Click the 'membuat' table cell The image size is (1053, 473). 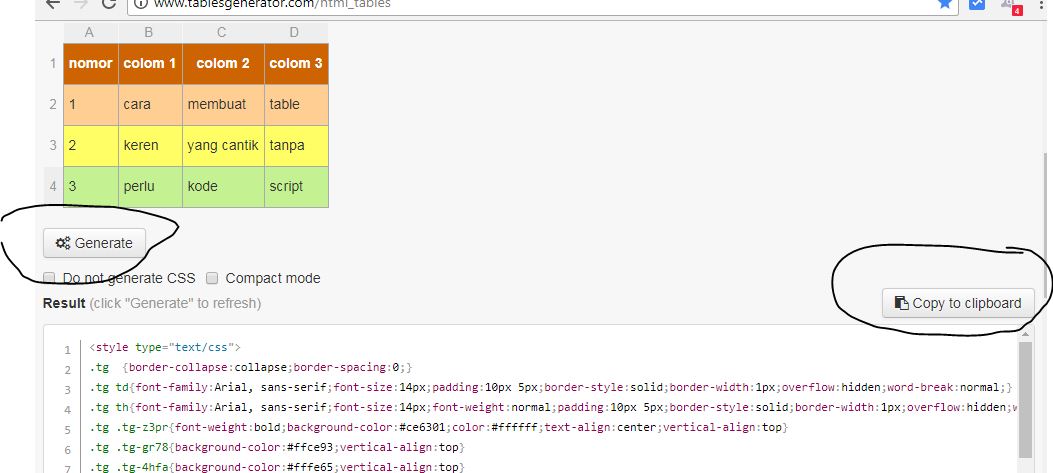click(223, 105)
